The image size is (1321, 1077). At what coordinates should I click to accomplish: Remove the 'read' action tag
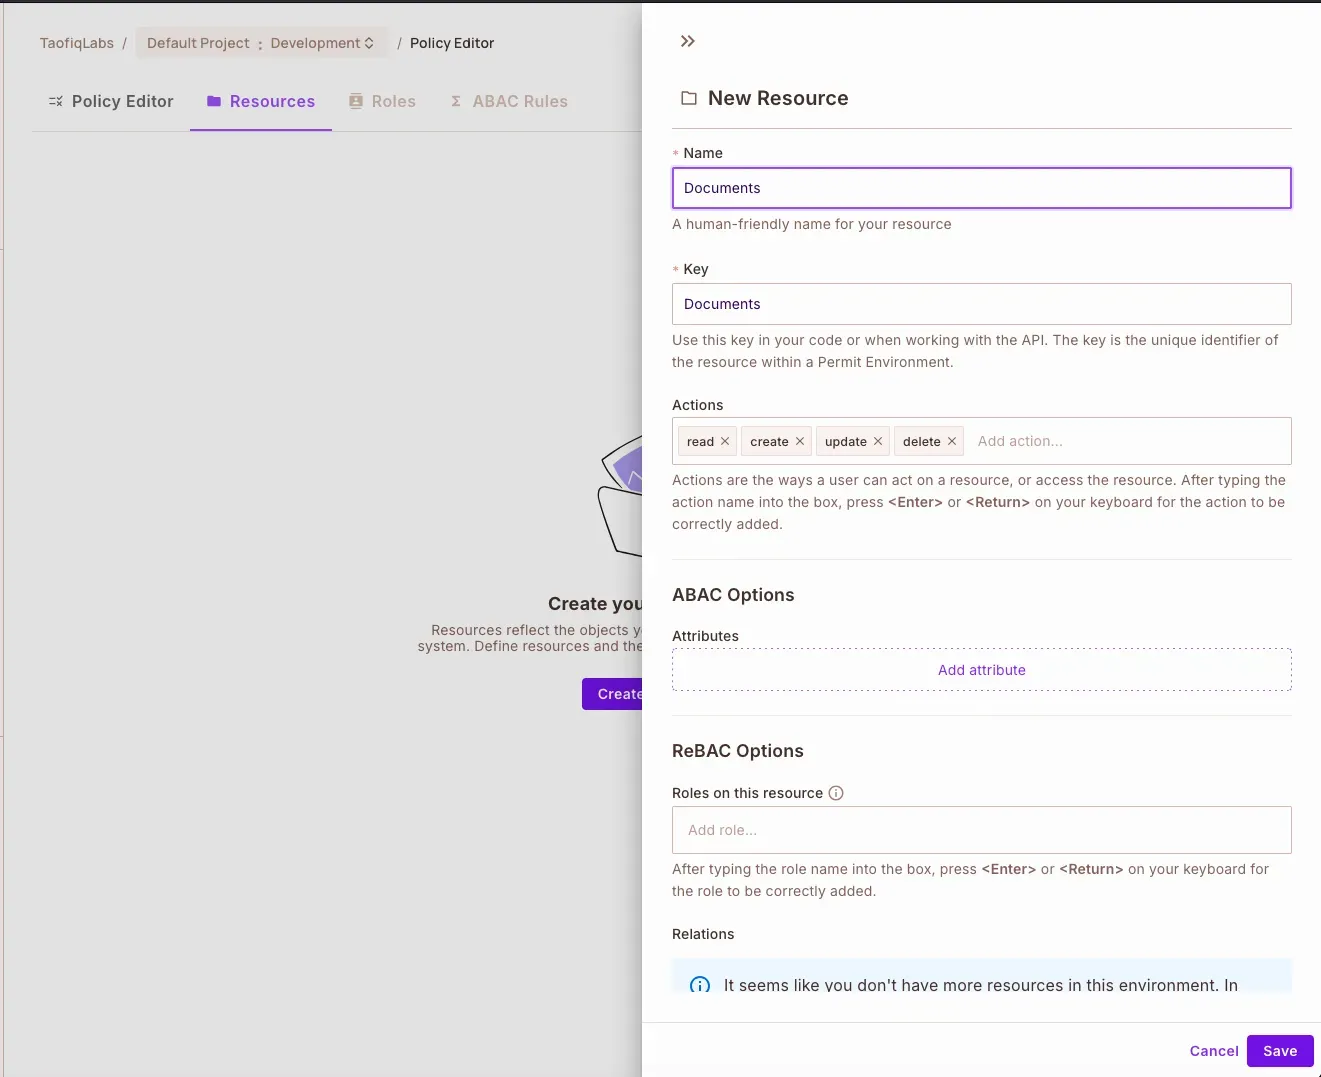725,441
